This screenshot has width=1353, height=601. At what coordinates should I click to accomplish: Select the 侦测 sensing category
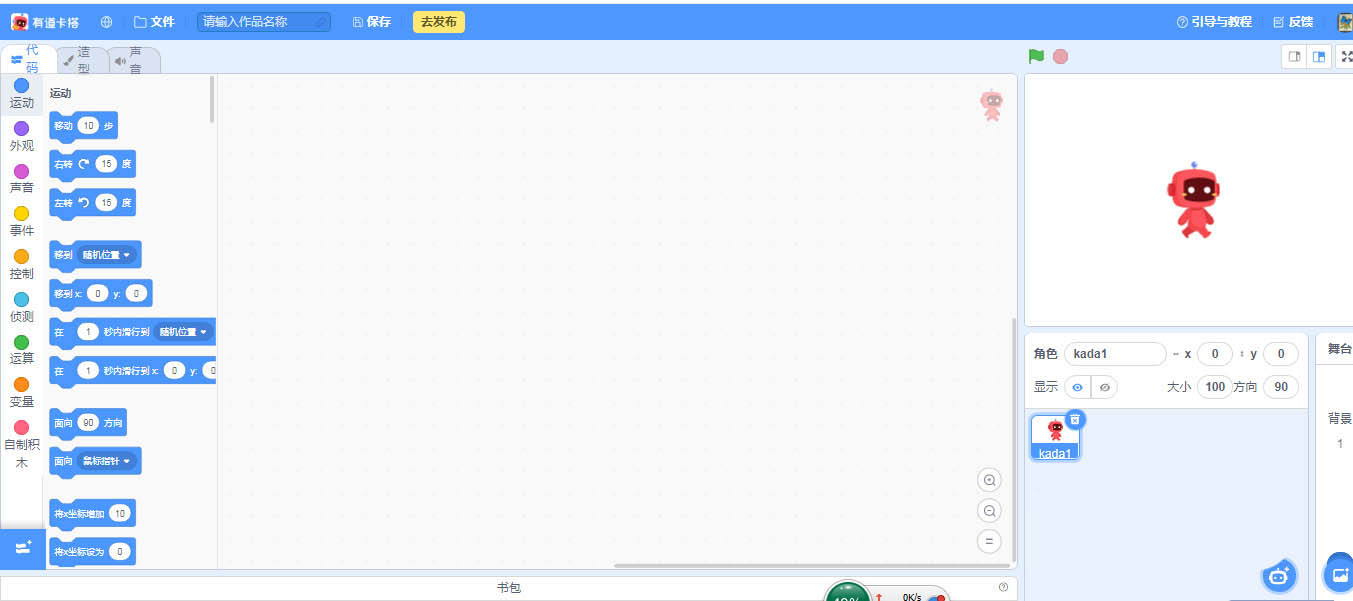(x=22, y=308)
